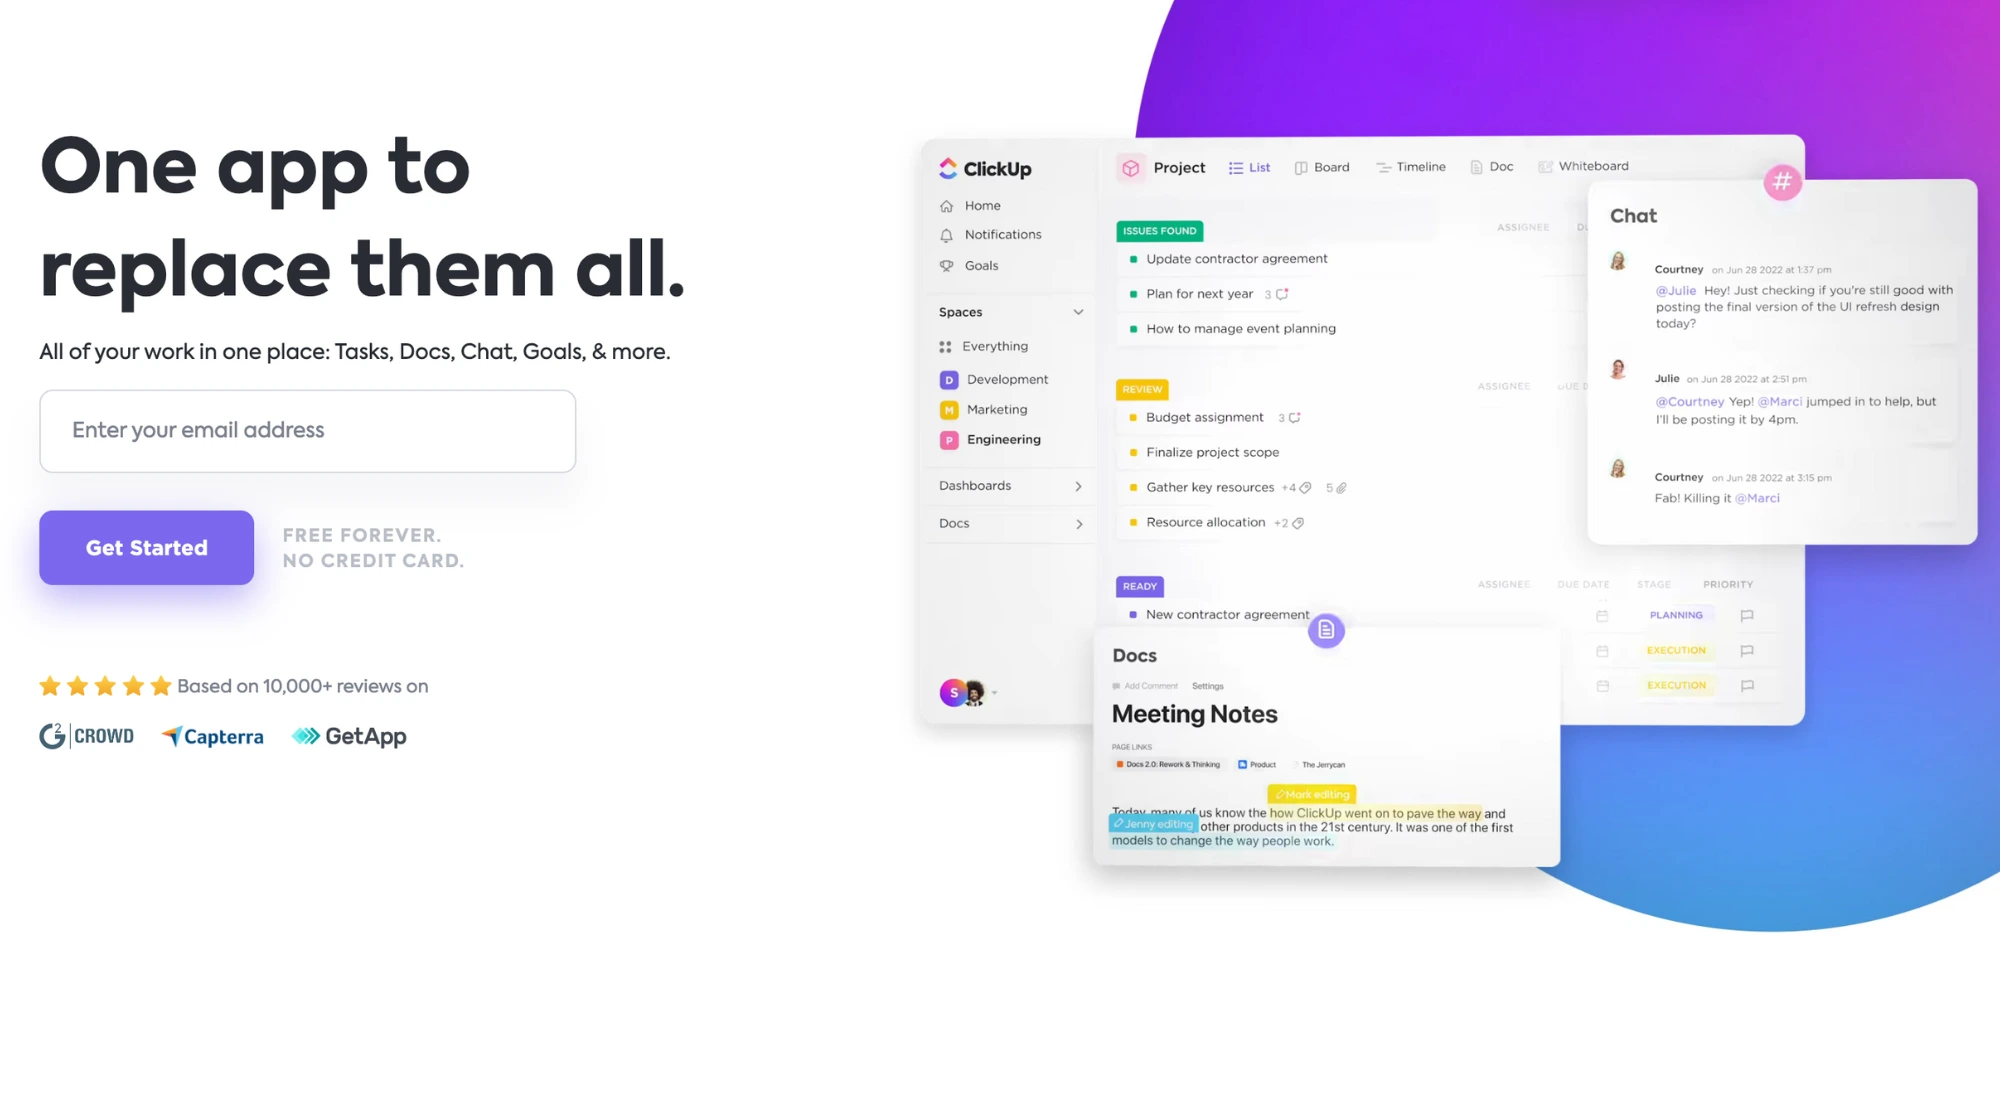Select the Everything view item
This screenshot has height=1100, width=2000.
coord(995,345)
